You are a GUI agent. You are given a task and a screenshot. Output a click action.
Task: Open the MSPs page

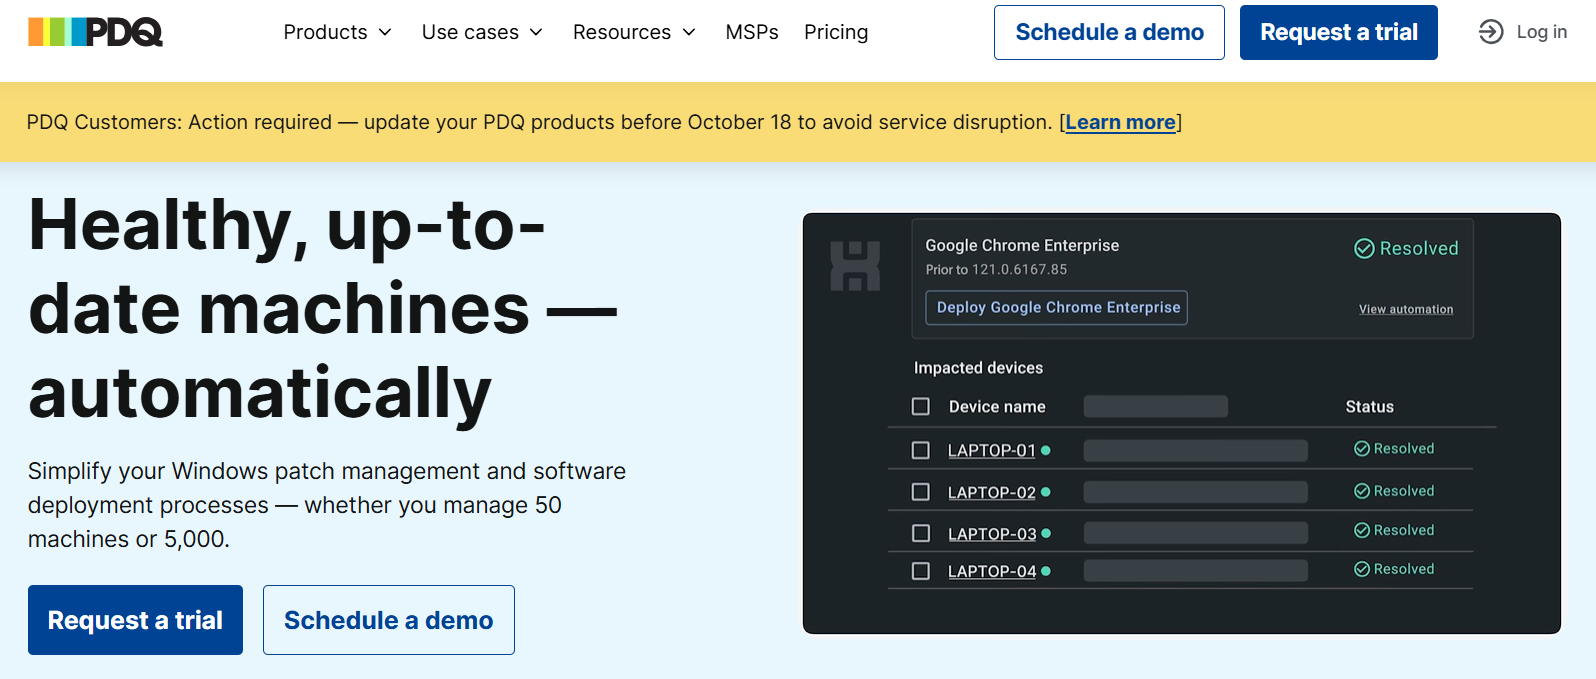(x=752, y=32)
